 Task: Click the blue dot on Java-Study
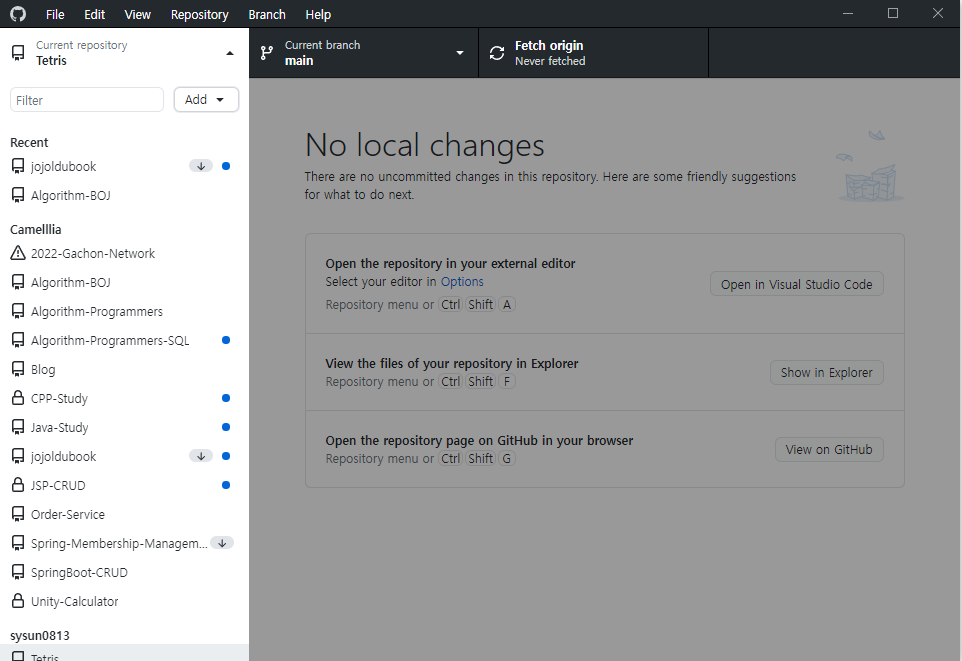click(226, 427)
